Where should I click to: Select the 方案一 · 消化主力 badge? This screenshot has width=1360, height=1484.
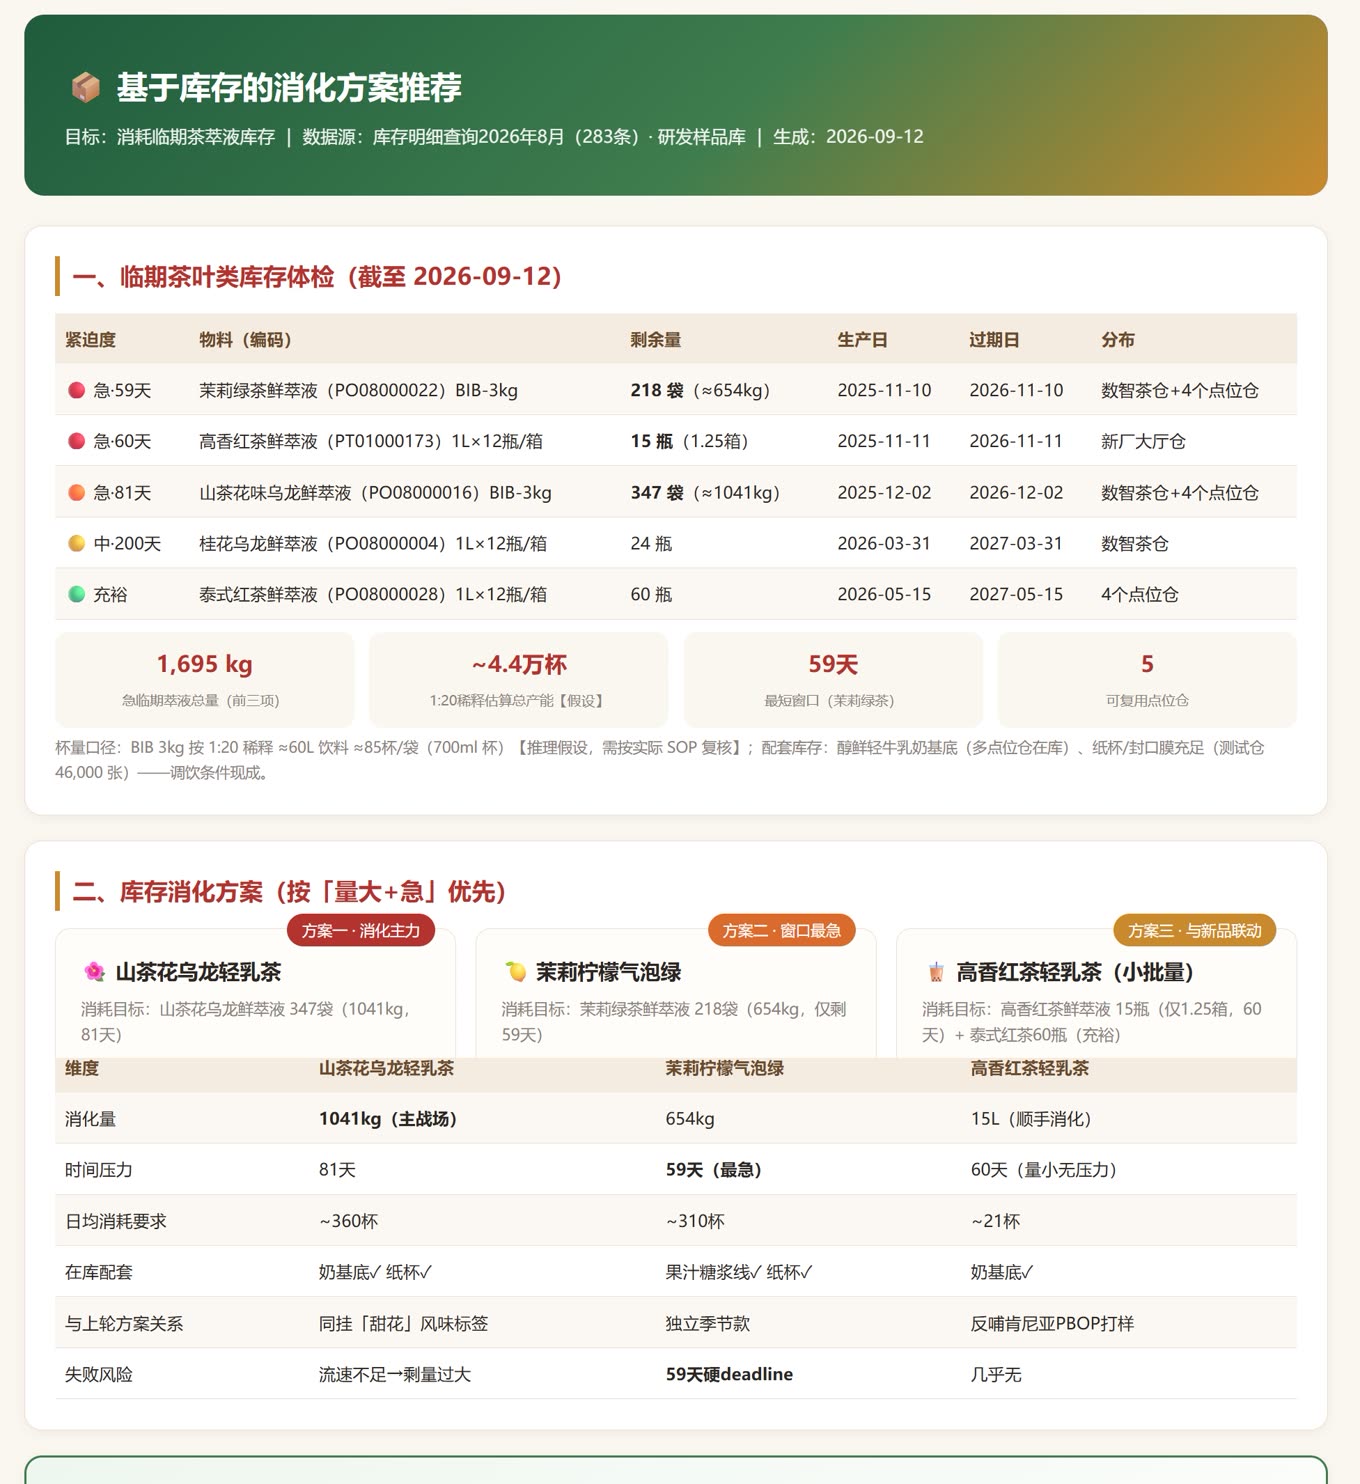[x=361, y=930]
